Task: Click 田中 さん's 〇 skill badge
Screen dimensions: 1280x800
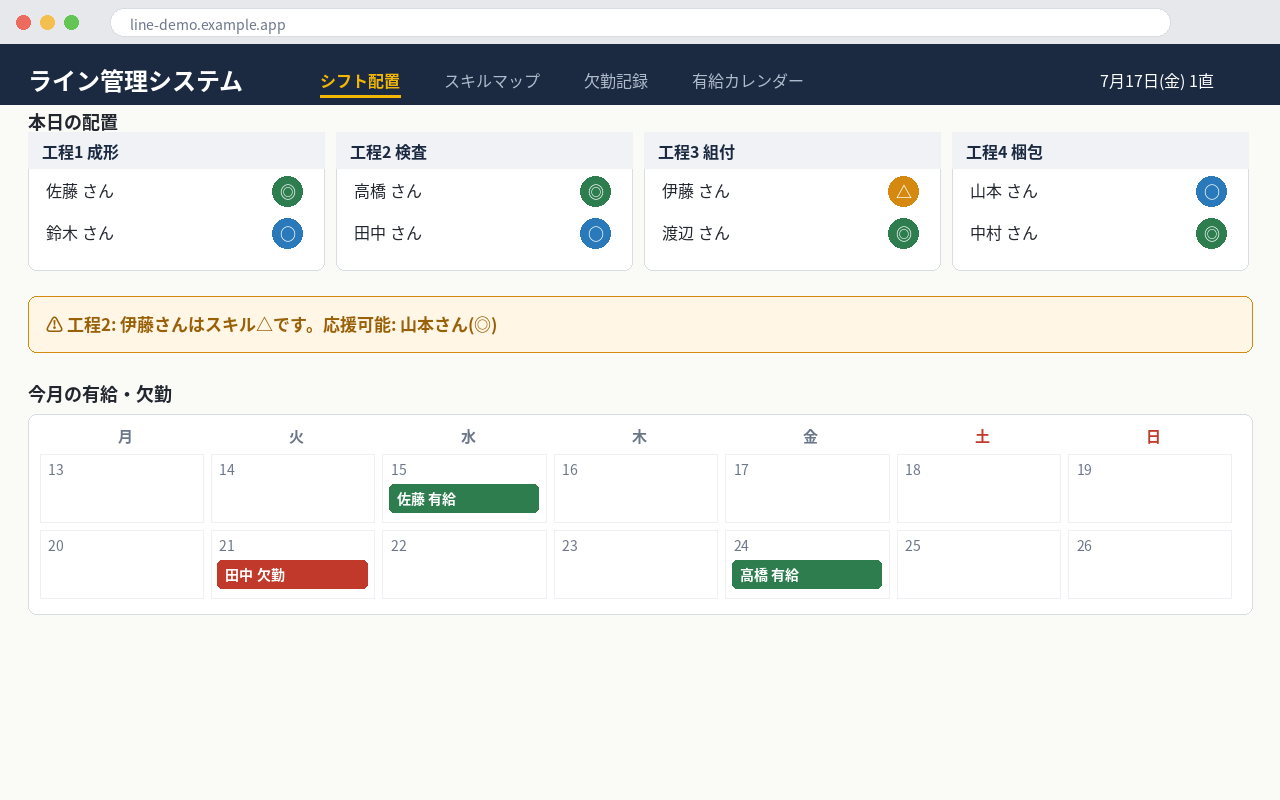Action: [595, 233]
